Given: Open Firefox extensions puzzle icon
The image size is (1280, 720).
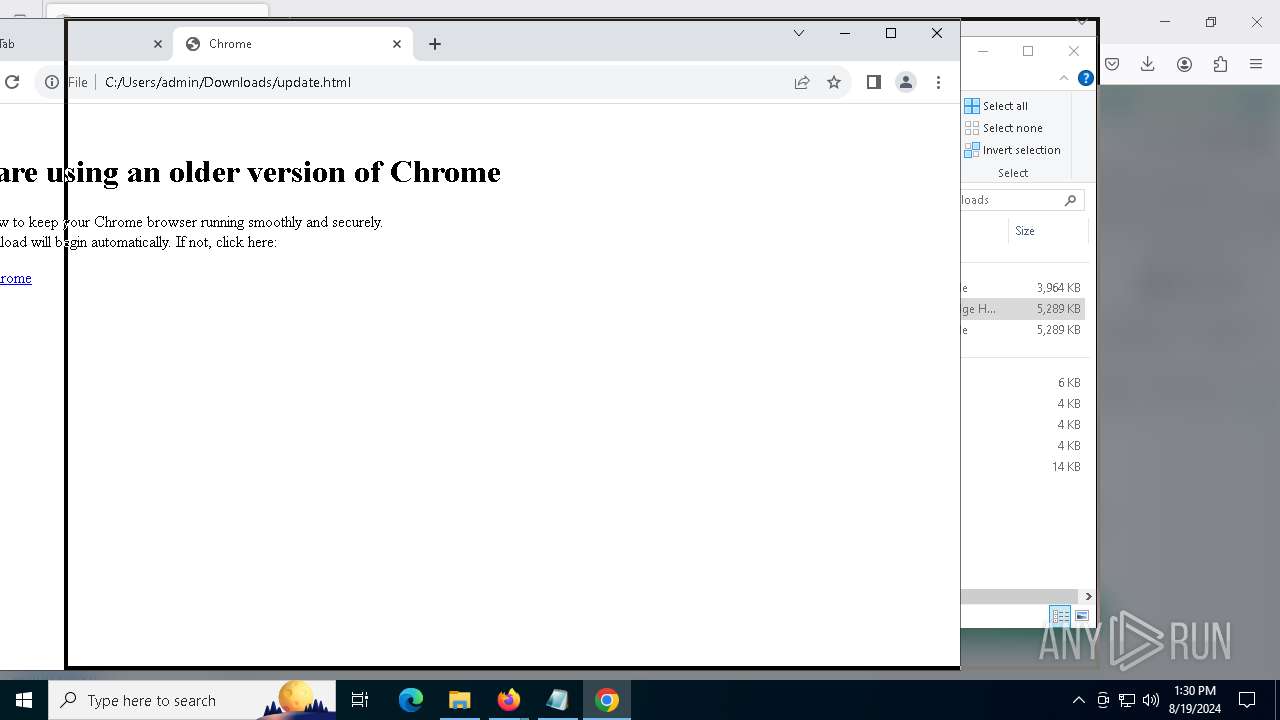Looking at the screenshot, I should (1220, 64).
